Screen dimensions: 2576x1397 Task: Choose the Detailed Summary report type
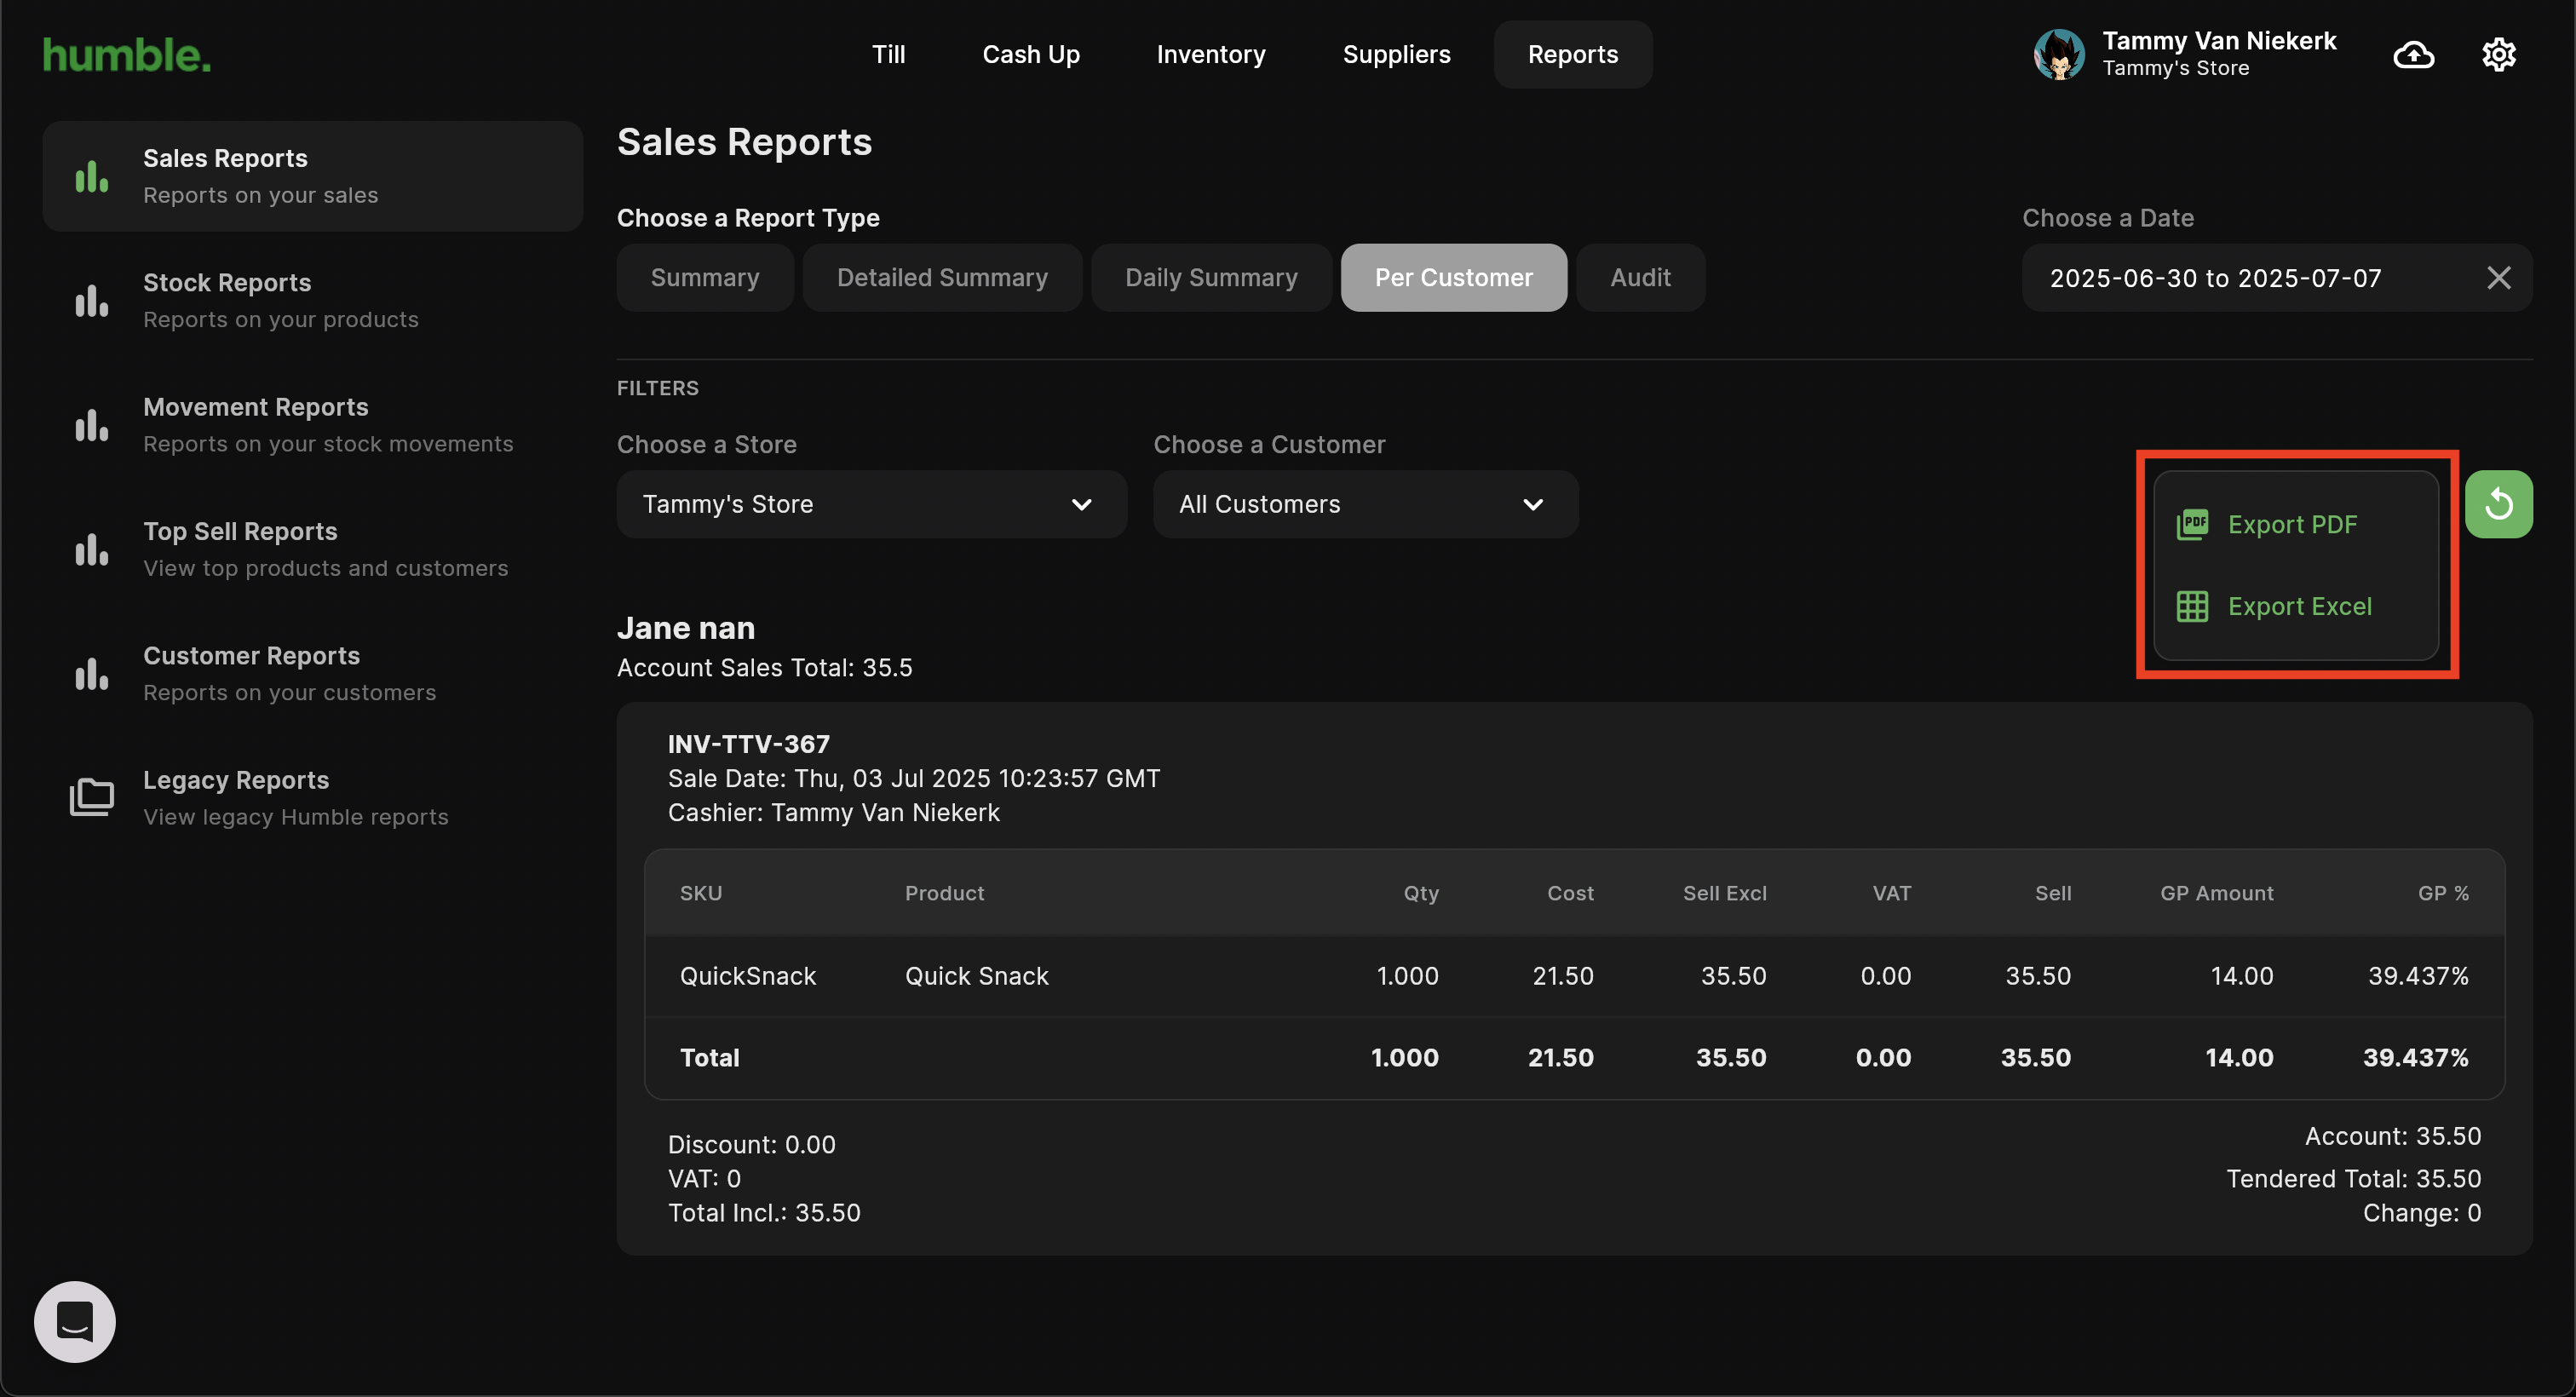click(942, 278)
